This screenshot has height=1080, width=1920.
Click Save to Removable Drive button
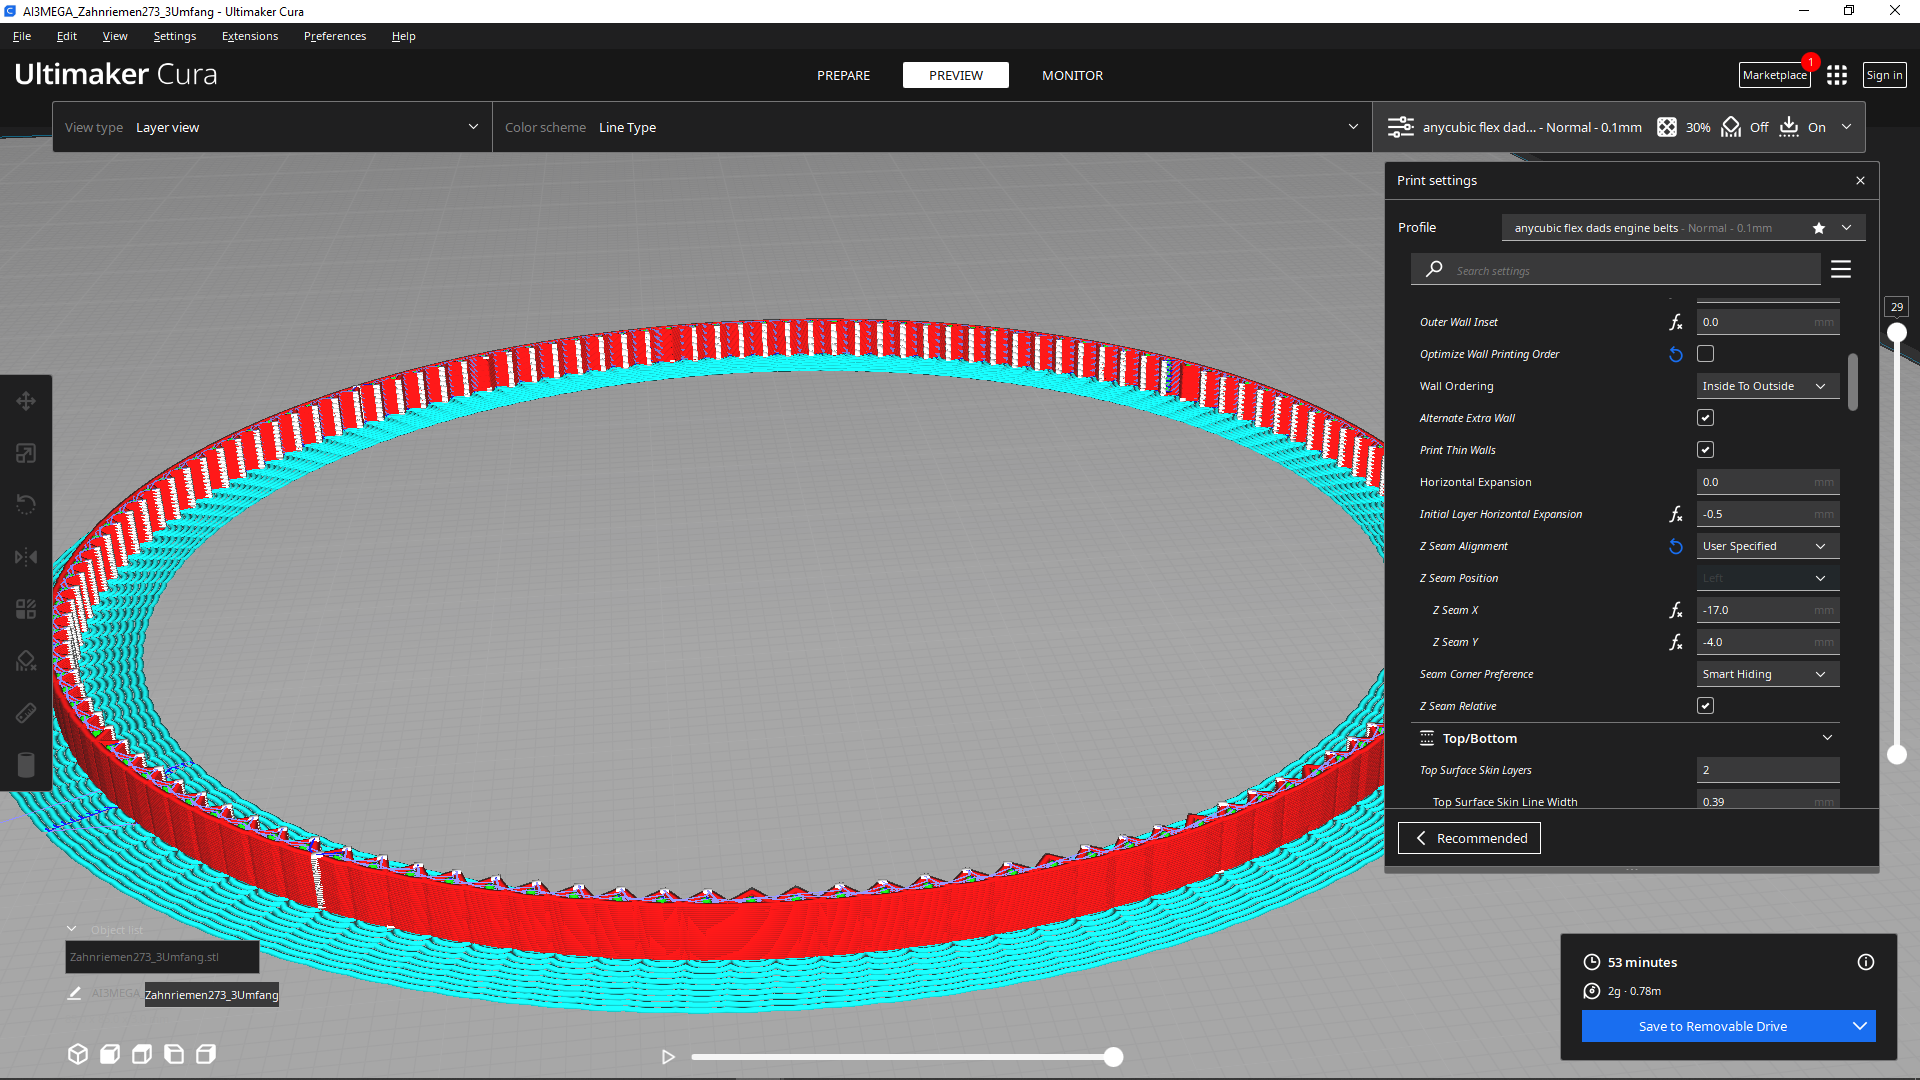point(1712,1026)
